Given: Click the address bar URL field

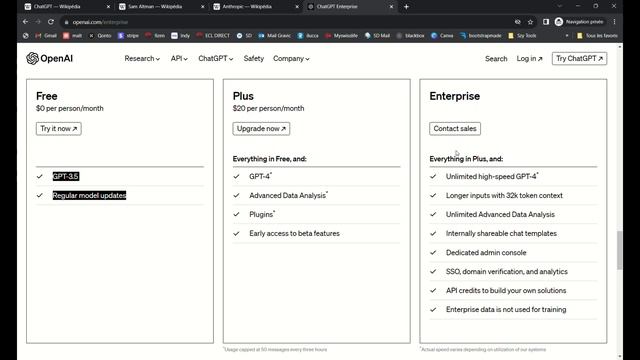Looking at the screenshot, I should pyautogui.click(x=286, y=22).
